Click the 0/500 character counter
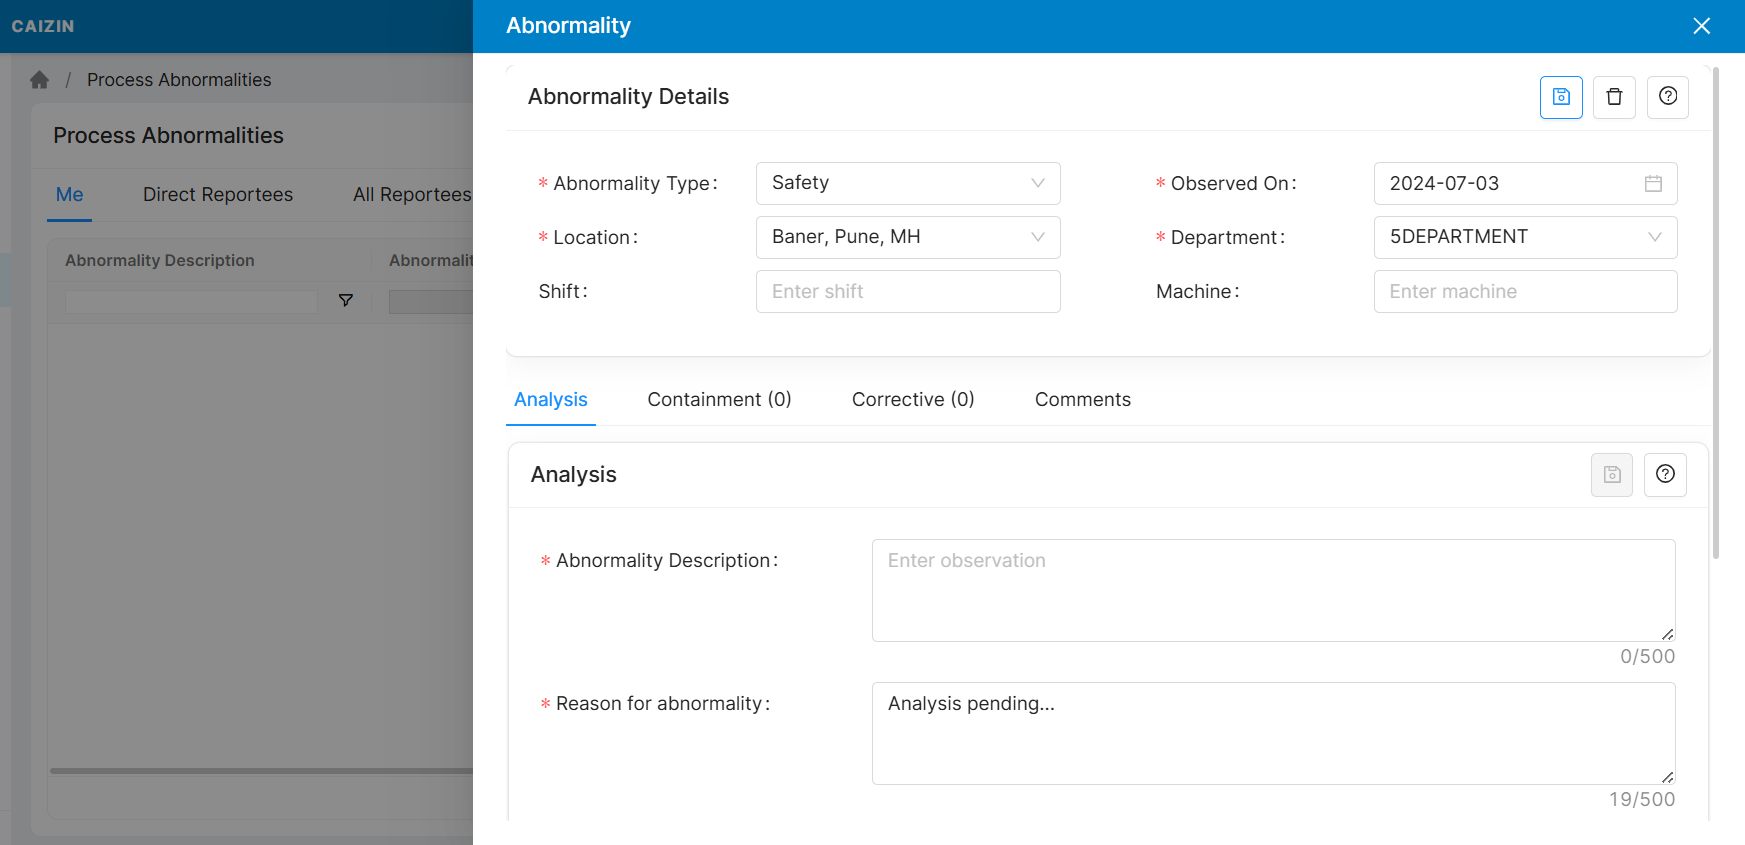Image resolution: width=1745 pixels, height=845 pixels. pos(1647,657)
